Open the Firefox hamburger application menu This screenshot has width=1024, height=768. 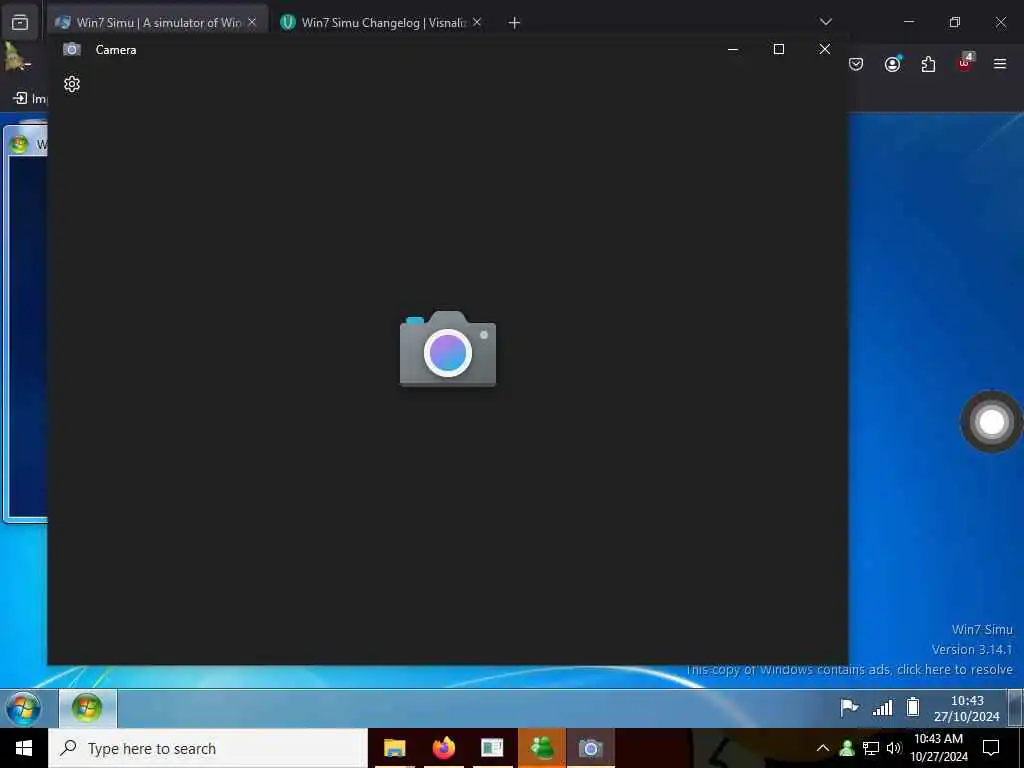tap(1000, 64)
